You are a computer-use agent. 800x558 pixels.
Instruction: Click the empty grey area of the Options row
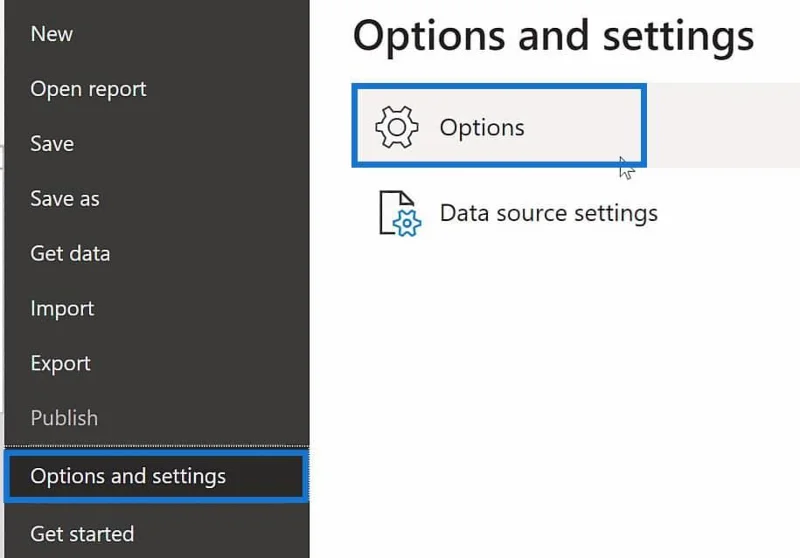[x=723, y=125]
